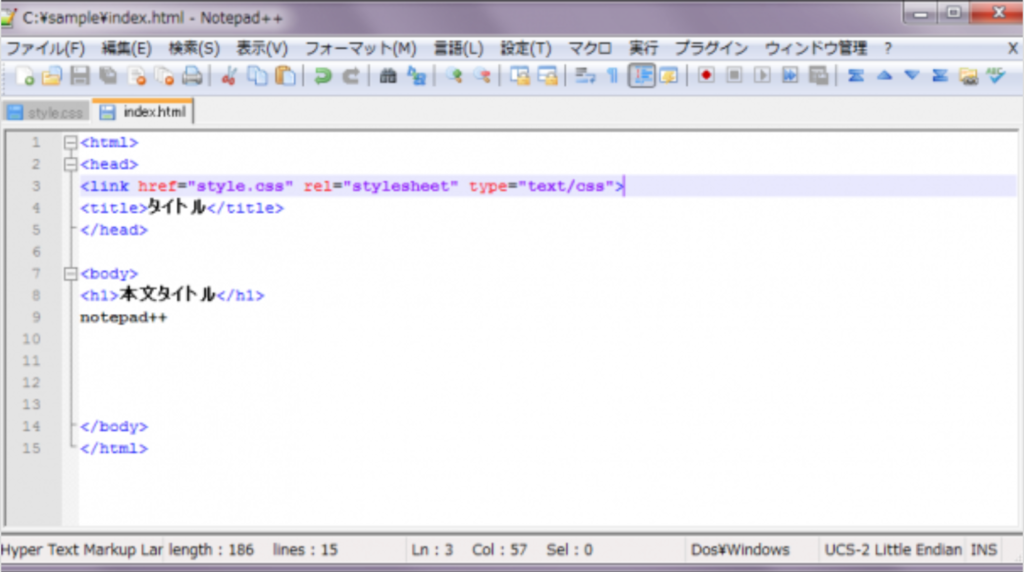The image size is (1024, 572).
Task: Open the 検索(S) menu
Action: click(x=194, y=48)
